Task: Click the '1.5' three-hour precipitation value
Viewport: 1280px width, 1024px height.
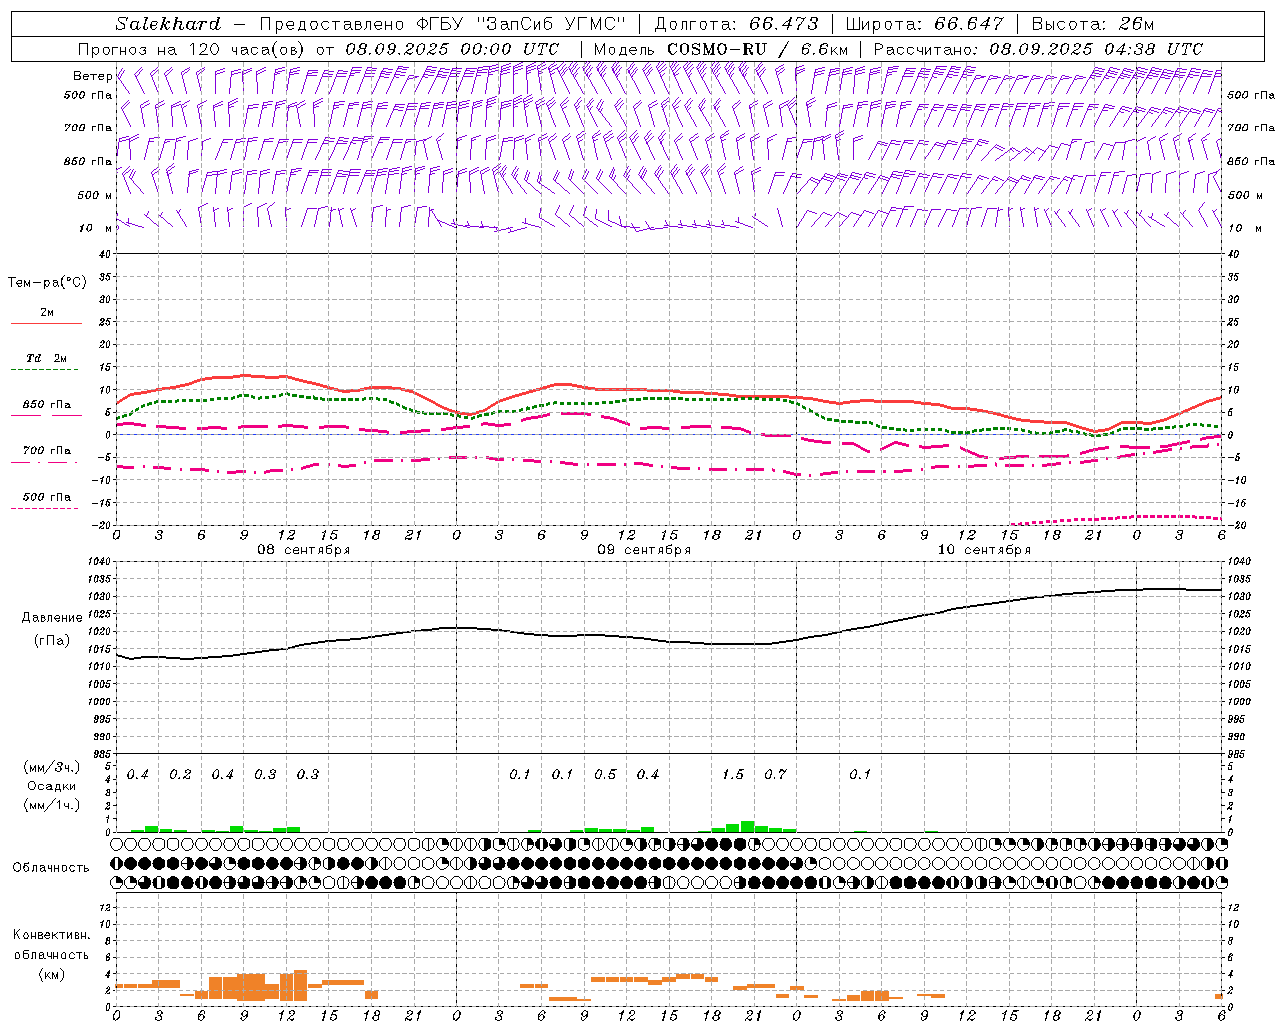Action: click(x=733, y=775)
